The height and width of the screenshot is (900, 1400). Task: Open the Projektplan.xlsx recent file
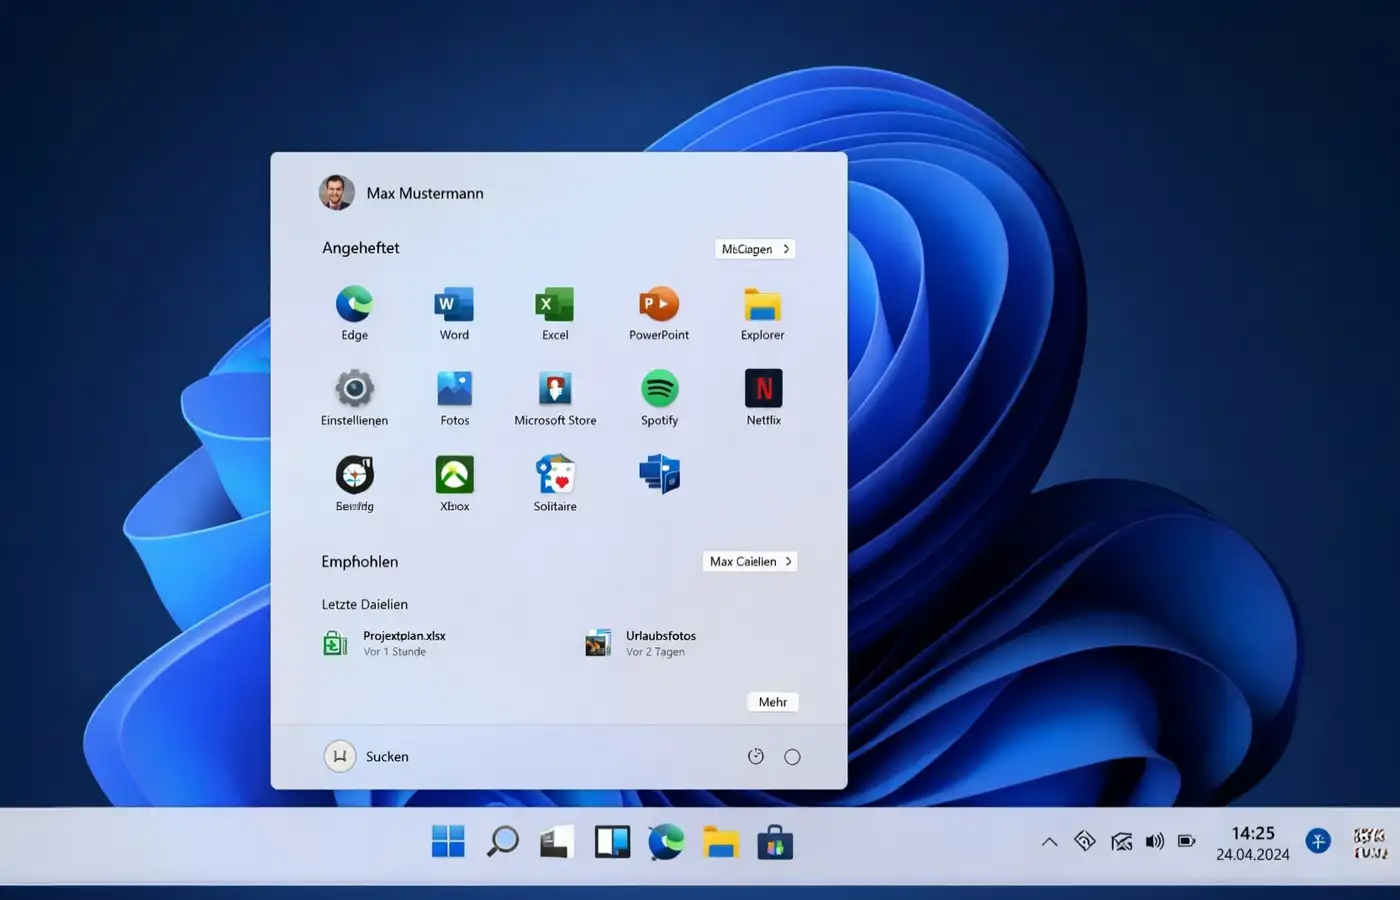point(385,643)
